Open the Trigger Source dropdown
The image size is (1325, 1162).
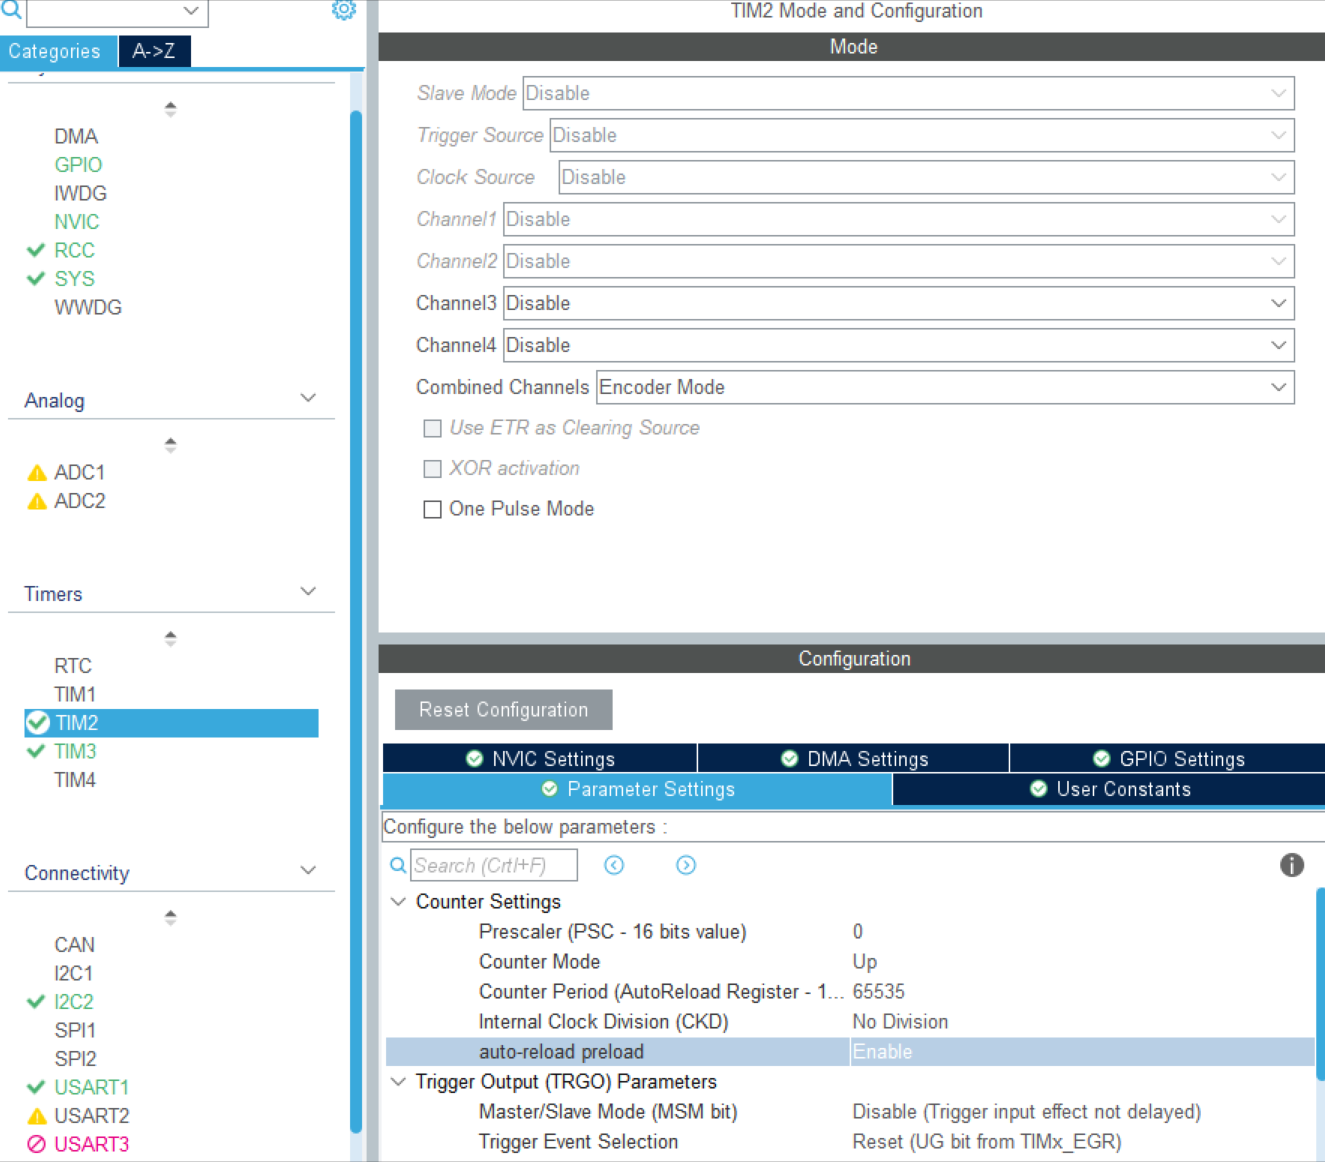(x=922, y=135)
